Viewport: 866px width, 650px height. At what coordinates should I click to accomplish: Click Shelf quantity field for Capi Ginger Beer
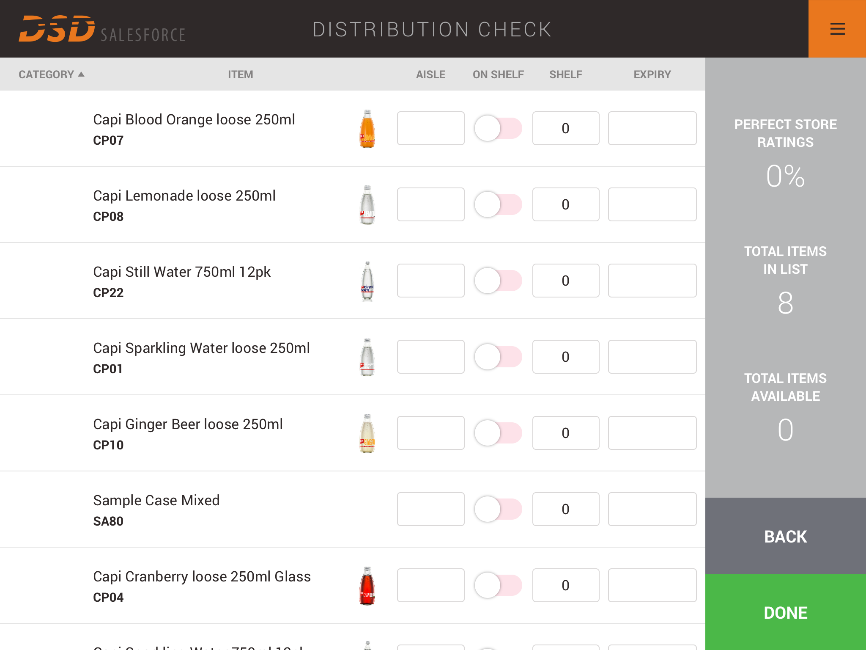point(566,433)
